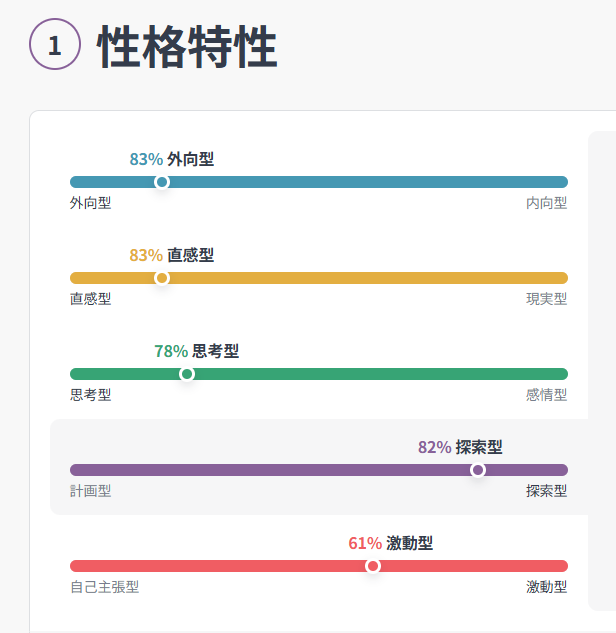Click the 外向型 label below the blue bar
Screen dimensions: 616x633
point(90,203)
